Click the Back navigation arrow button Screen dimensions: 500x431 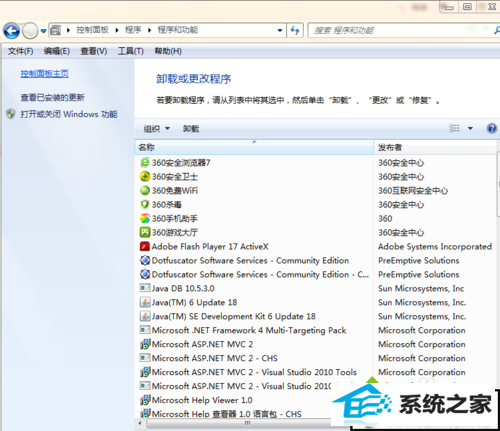[12, 31]
